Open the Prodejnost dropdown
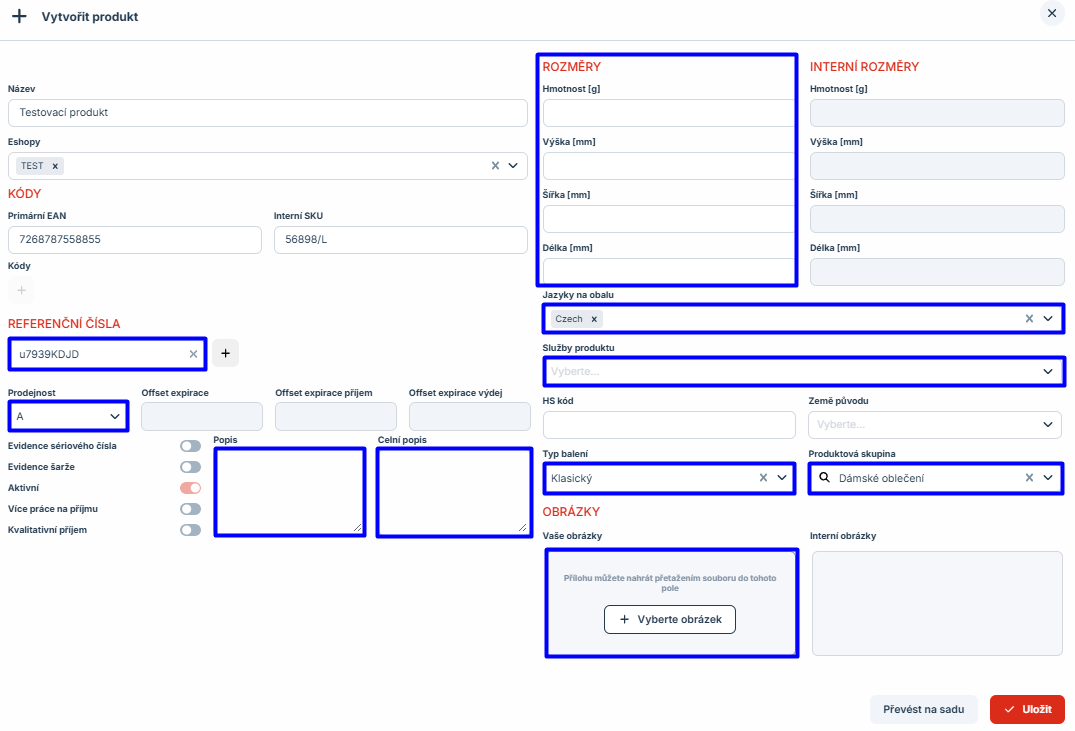Viewport: 1075px width, 731px height. point(68,416)
